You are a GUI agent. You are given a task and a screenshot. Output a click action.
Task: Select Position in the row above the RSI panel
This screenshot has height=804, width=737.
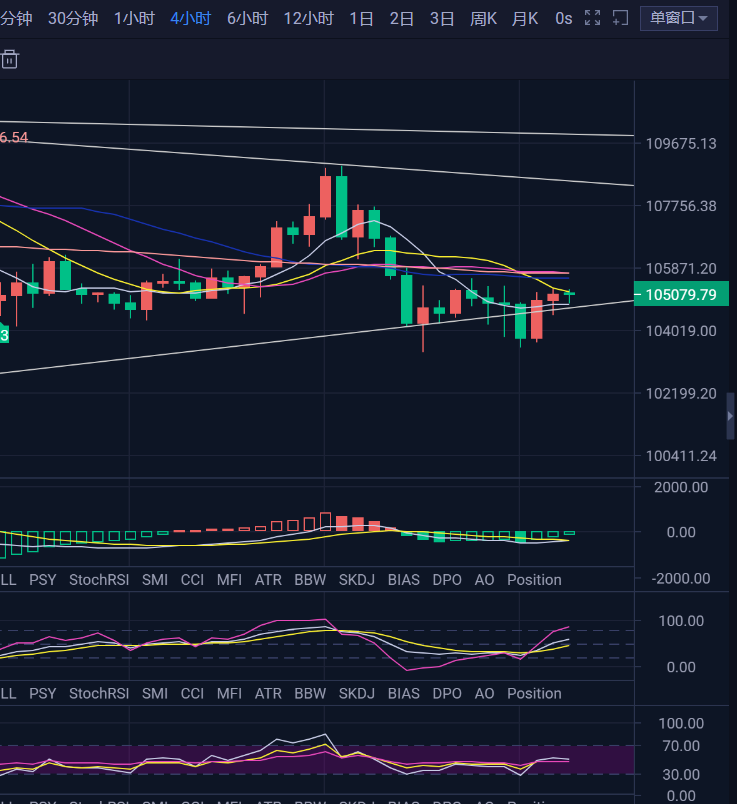[534, 694]
